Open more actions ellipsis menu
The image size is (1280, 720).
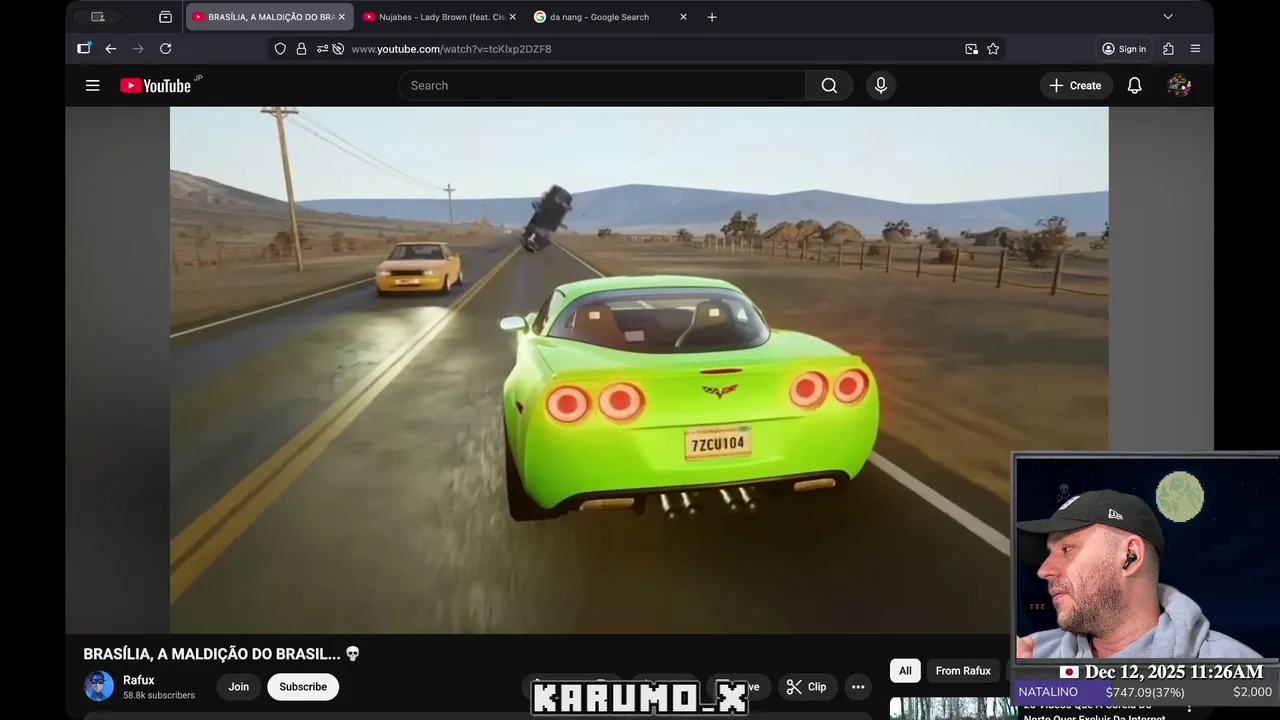pos(858,687)
